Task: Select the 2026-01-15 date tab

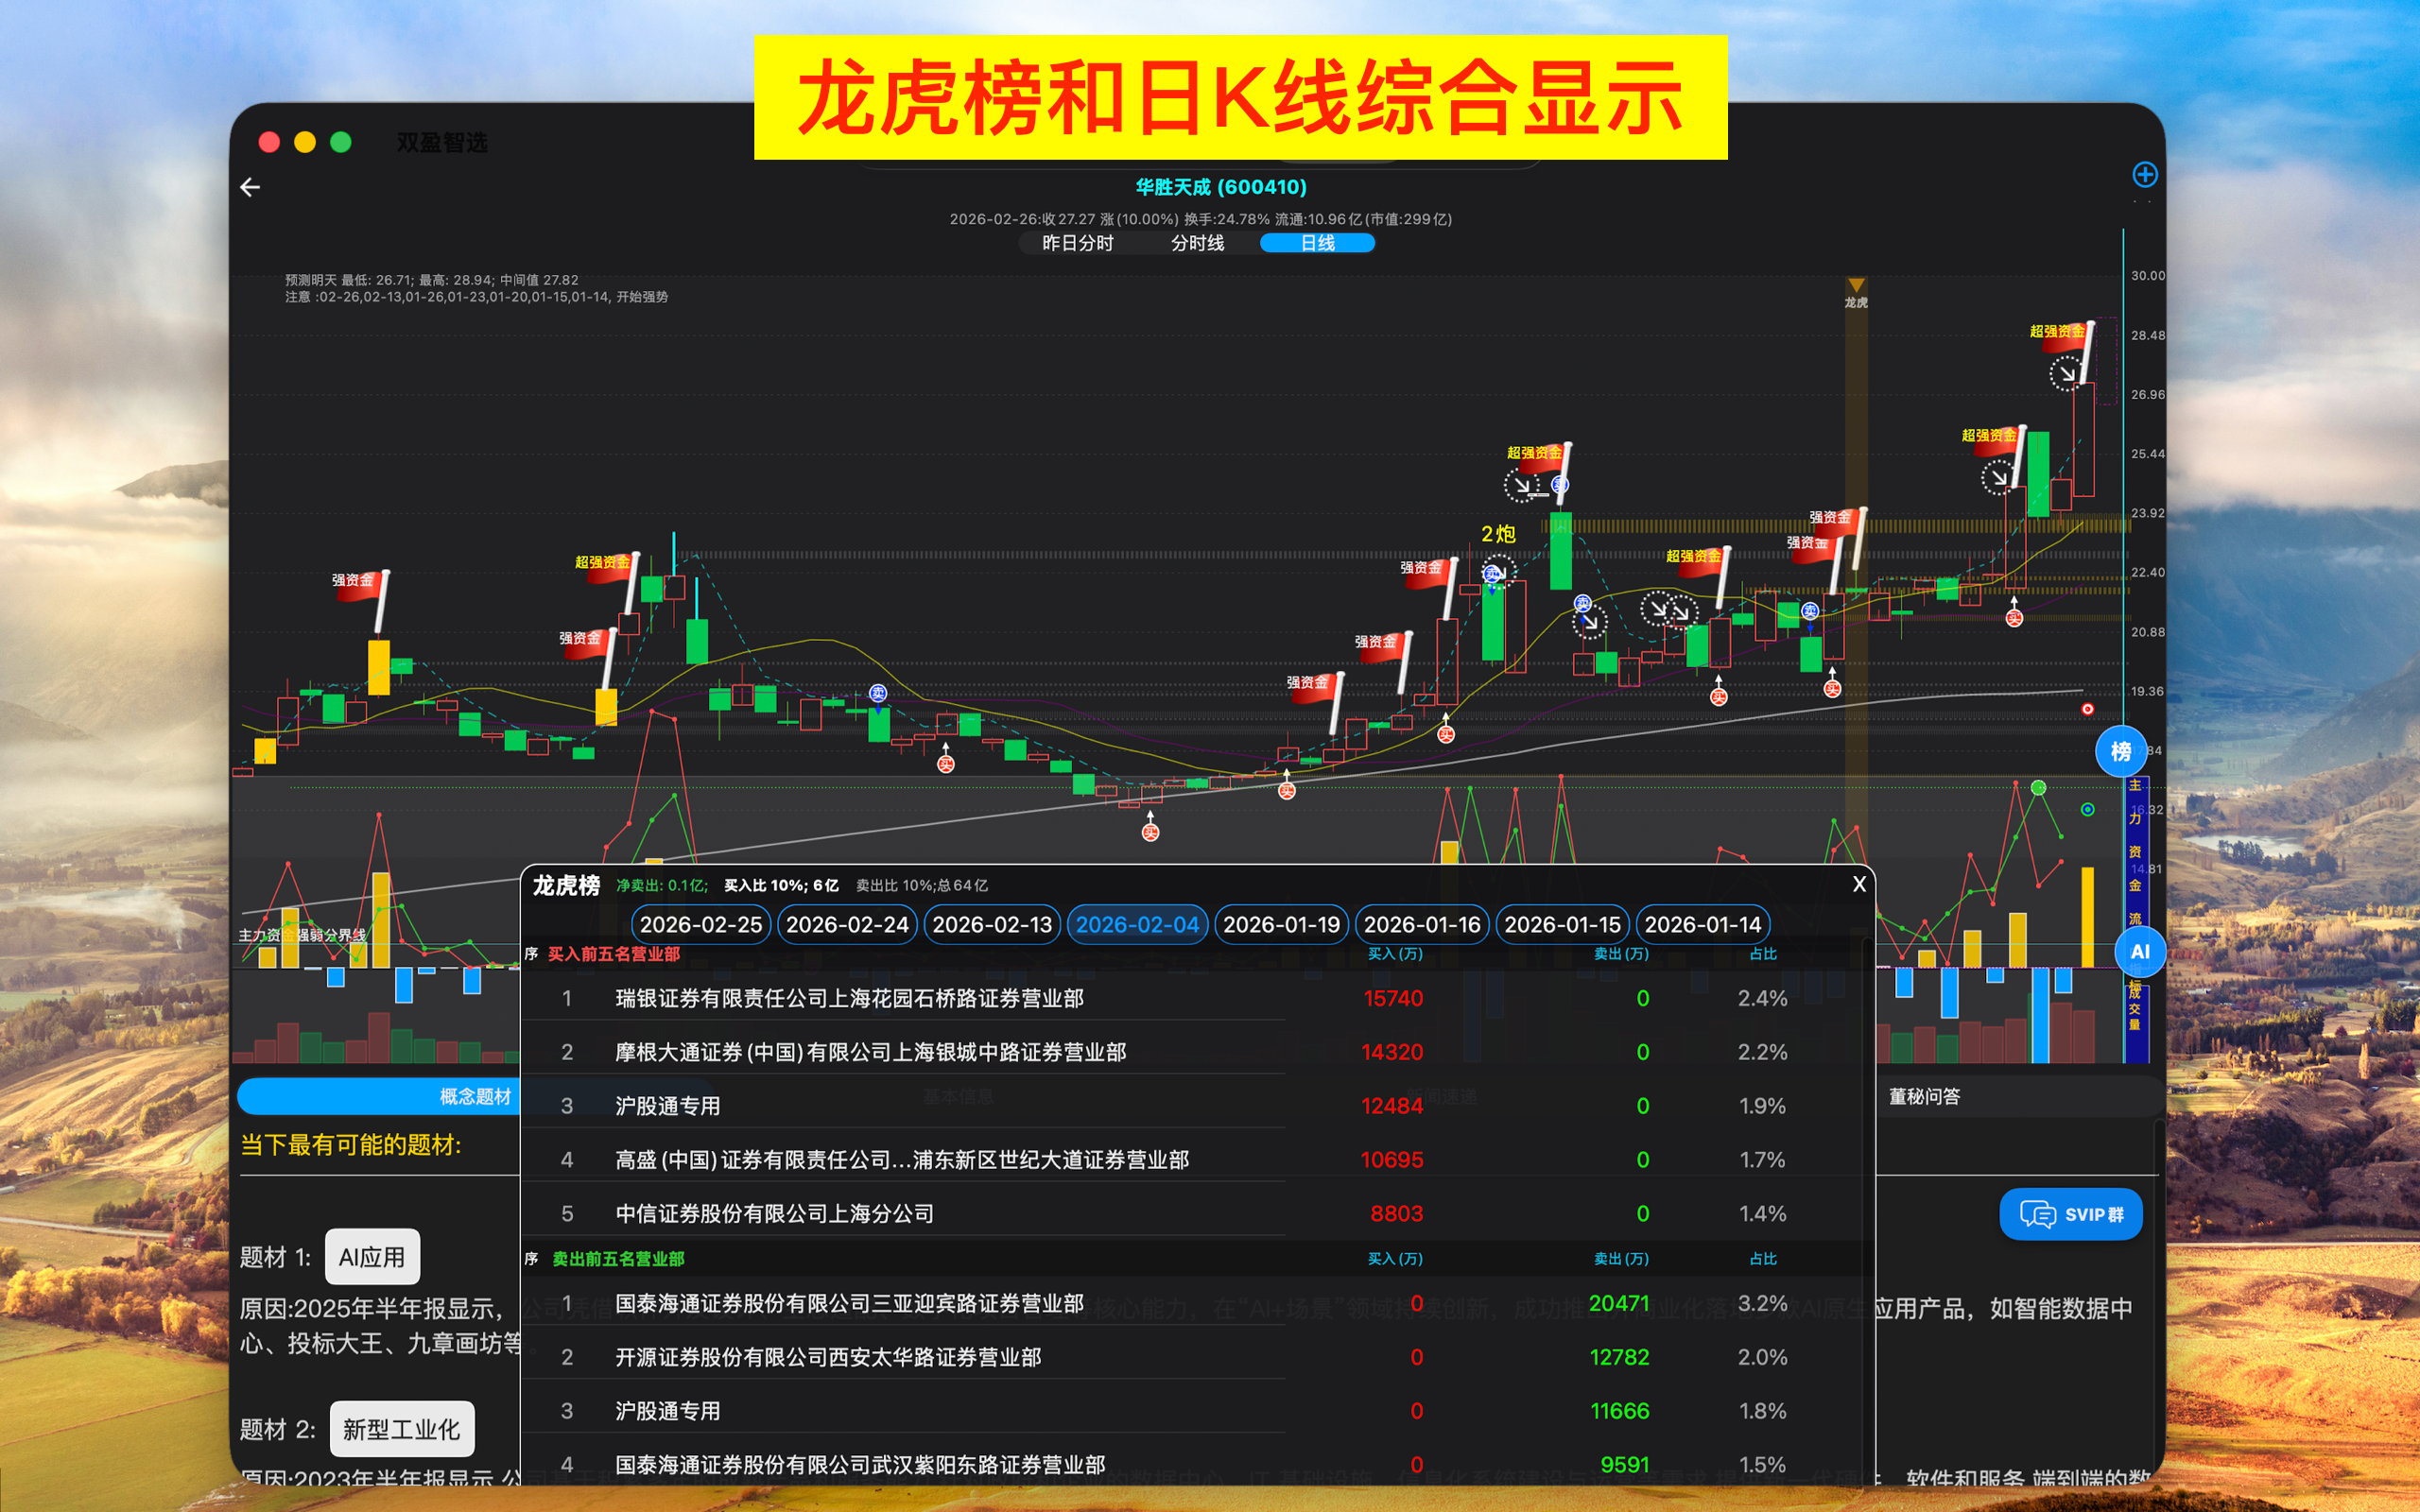Action: click(x=1562, y=924)
